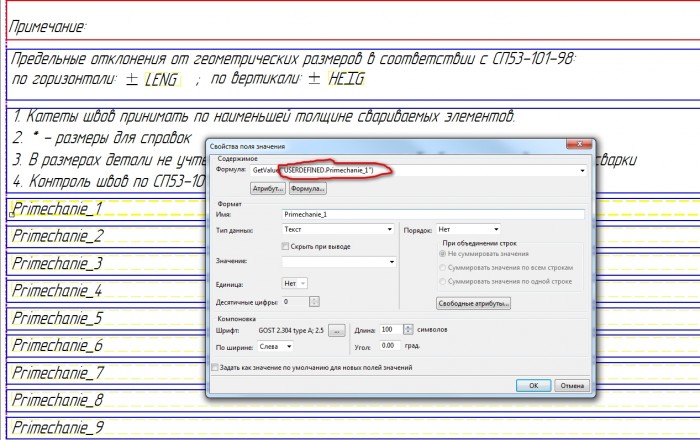This screenshot has width=700, height=440.
Task: Select the Primechanie_8 field in template
Action: [x=58, y=400]
